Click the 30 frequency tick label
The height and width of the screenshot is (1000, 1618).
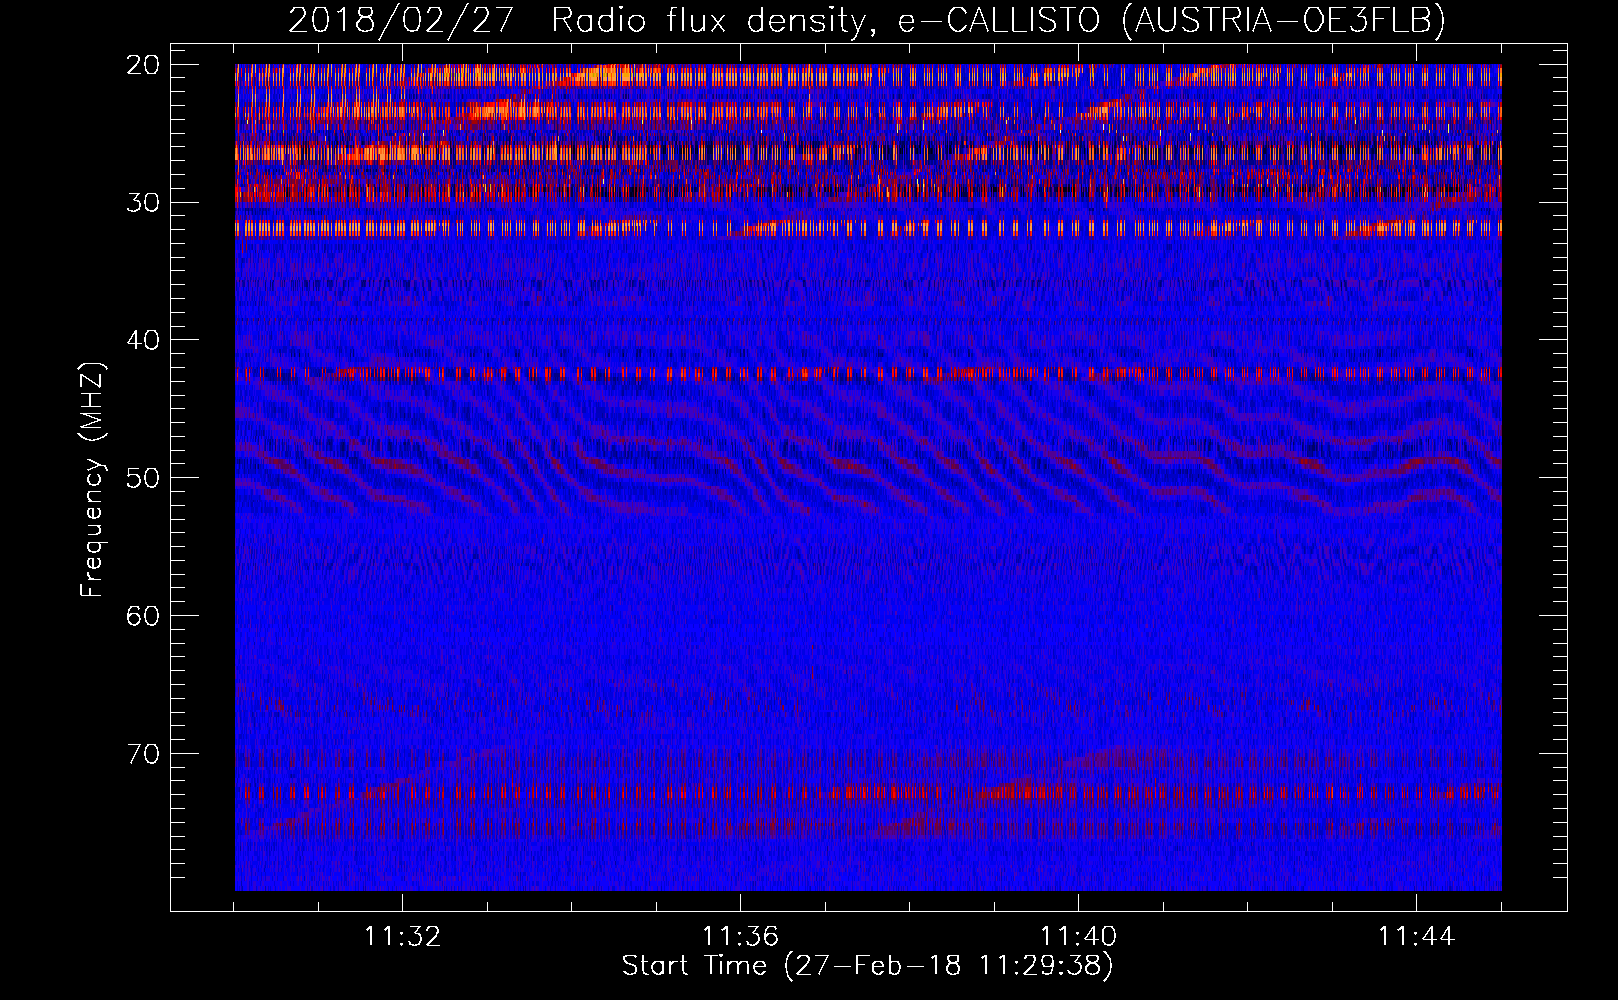click(143, 202)
